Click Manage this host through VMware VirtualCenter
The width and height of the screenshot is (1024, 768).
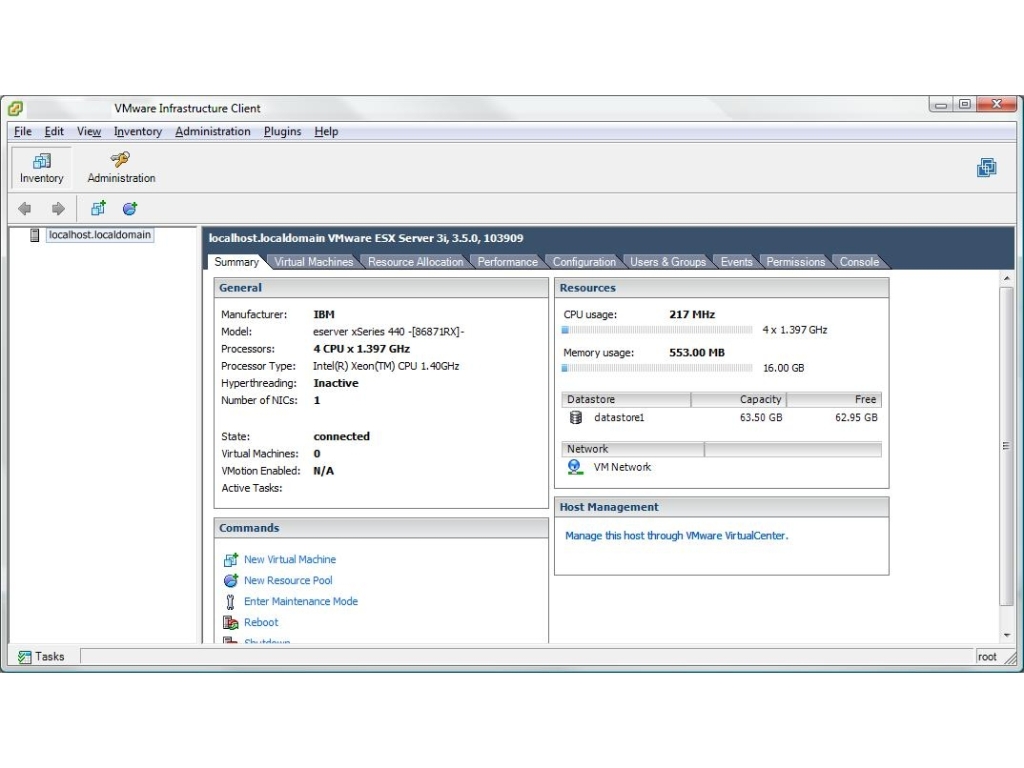click(677, 536)
